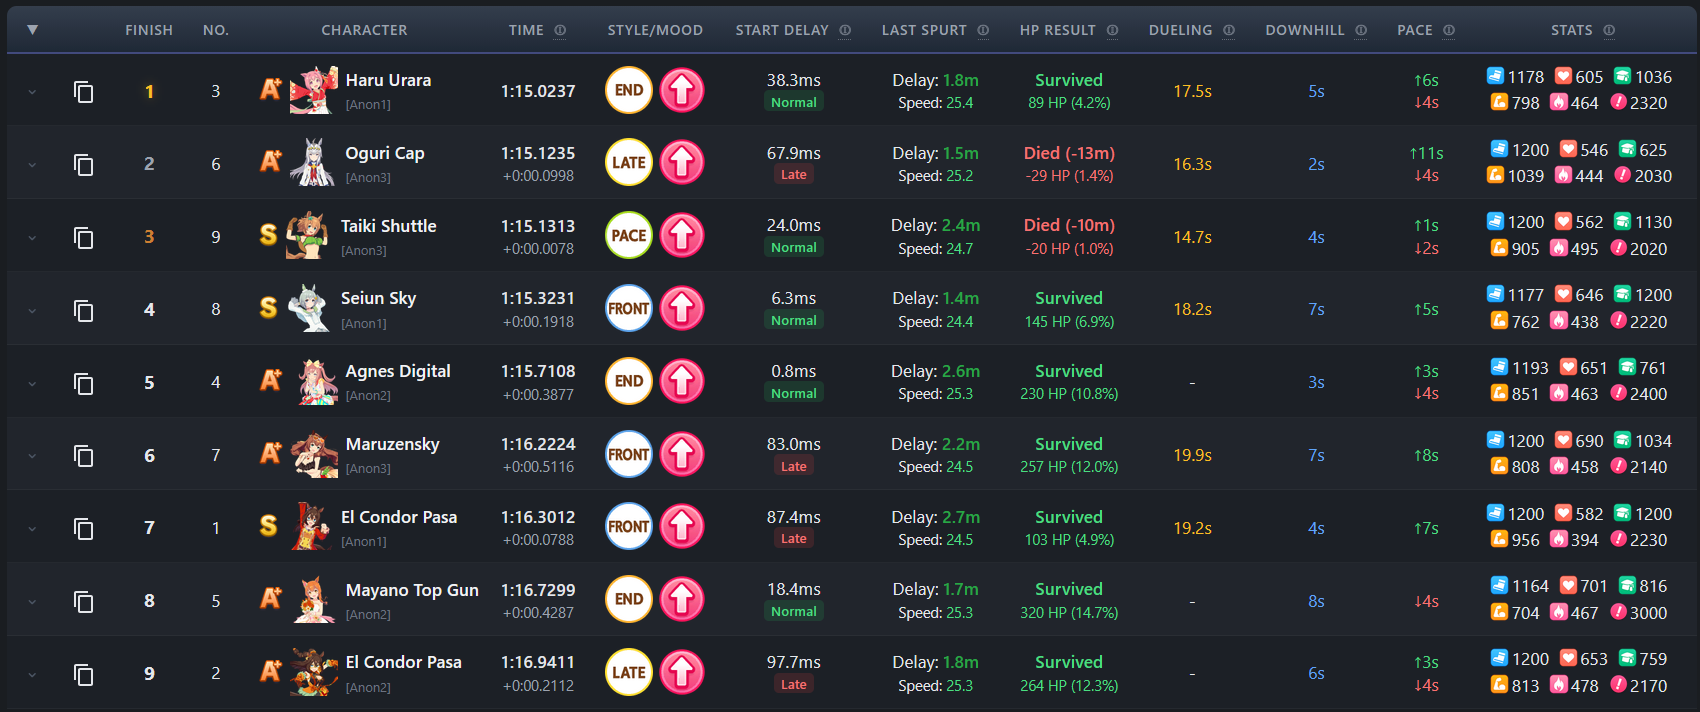Expand Oguri Cap row details chevron
The width and height of the screenshot is (1700, 712).
click(x=32, y=165)
